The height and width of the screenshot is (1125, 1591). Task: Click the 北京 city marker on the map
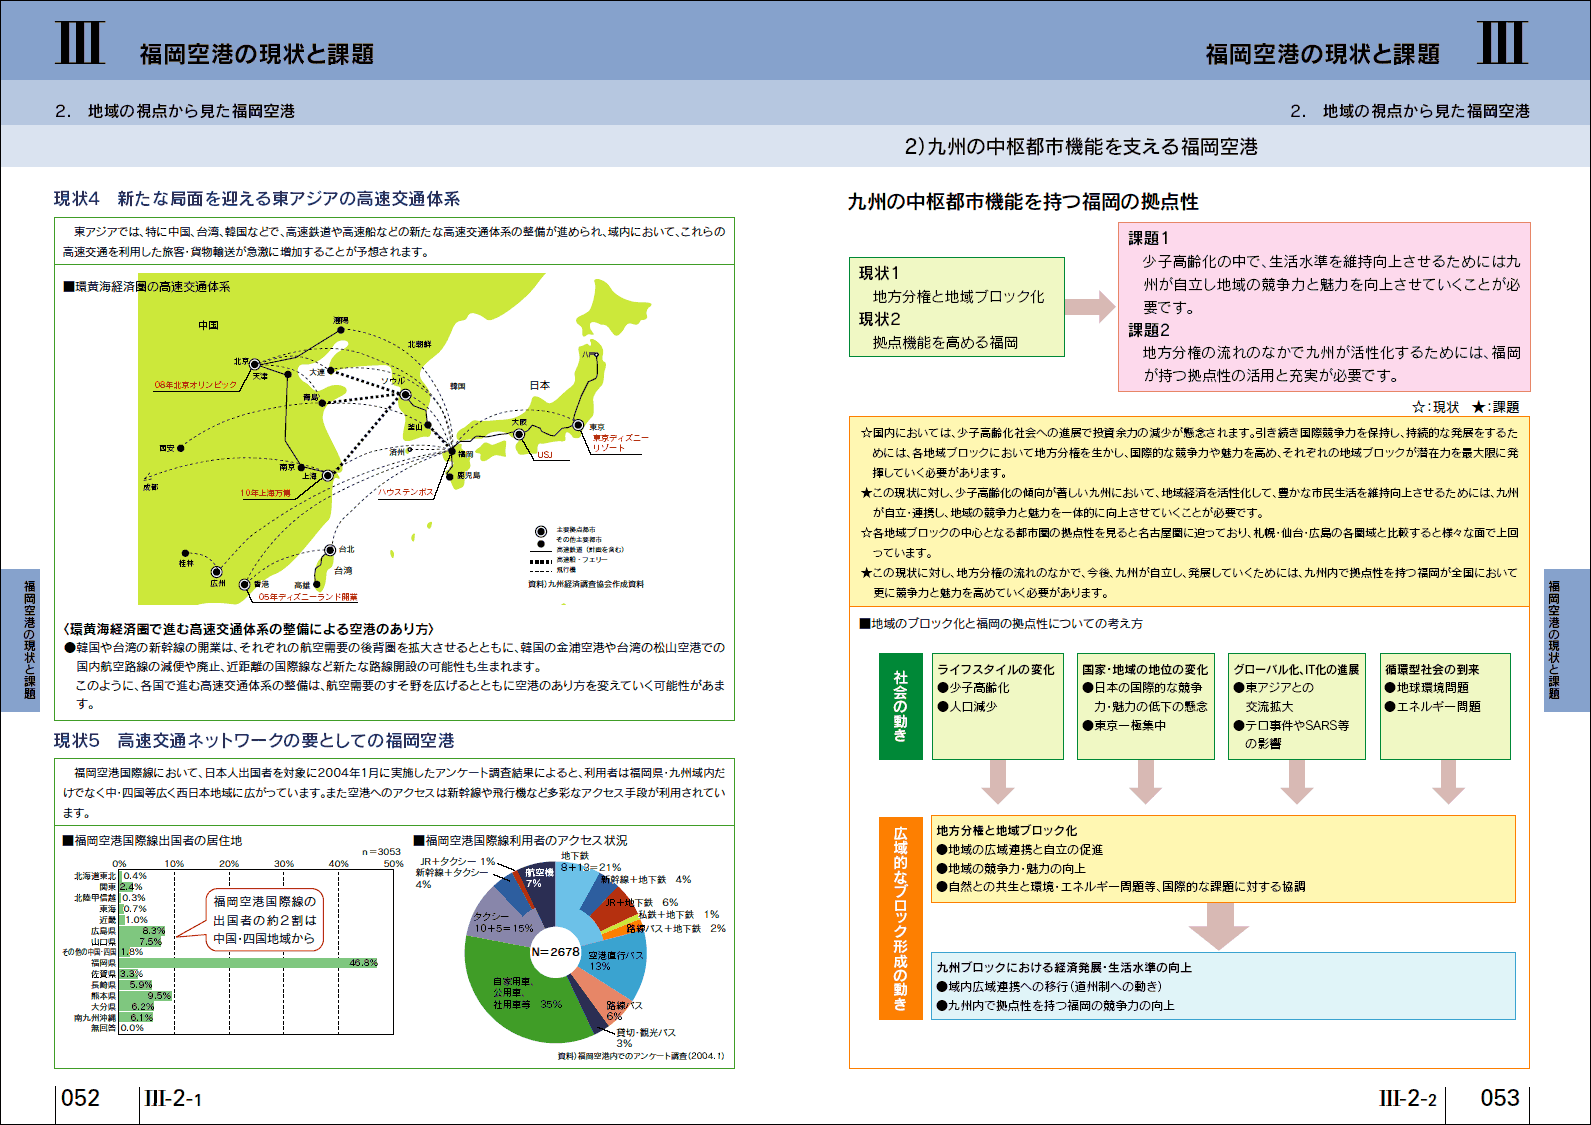tap(255, 364)
